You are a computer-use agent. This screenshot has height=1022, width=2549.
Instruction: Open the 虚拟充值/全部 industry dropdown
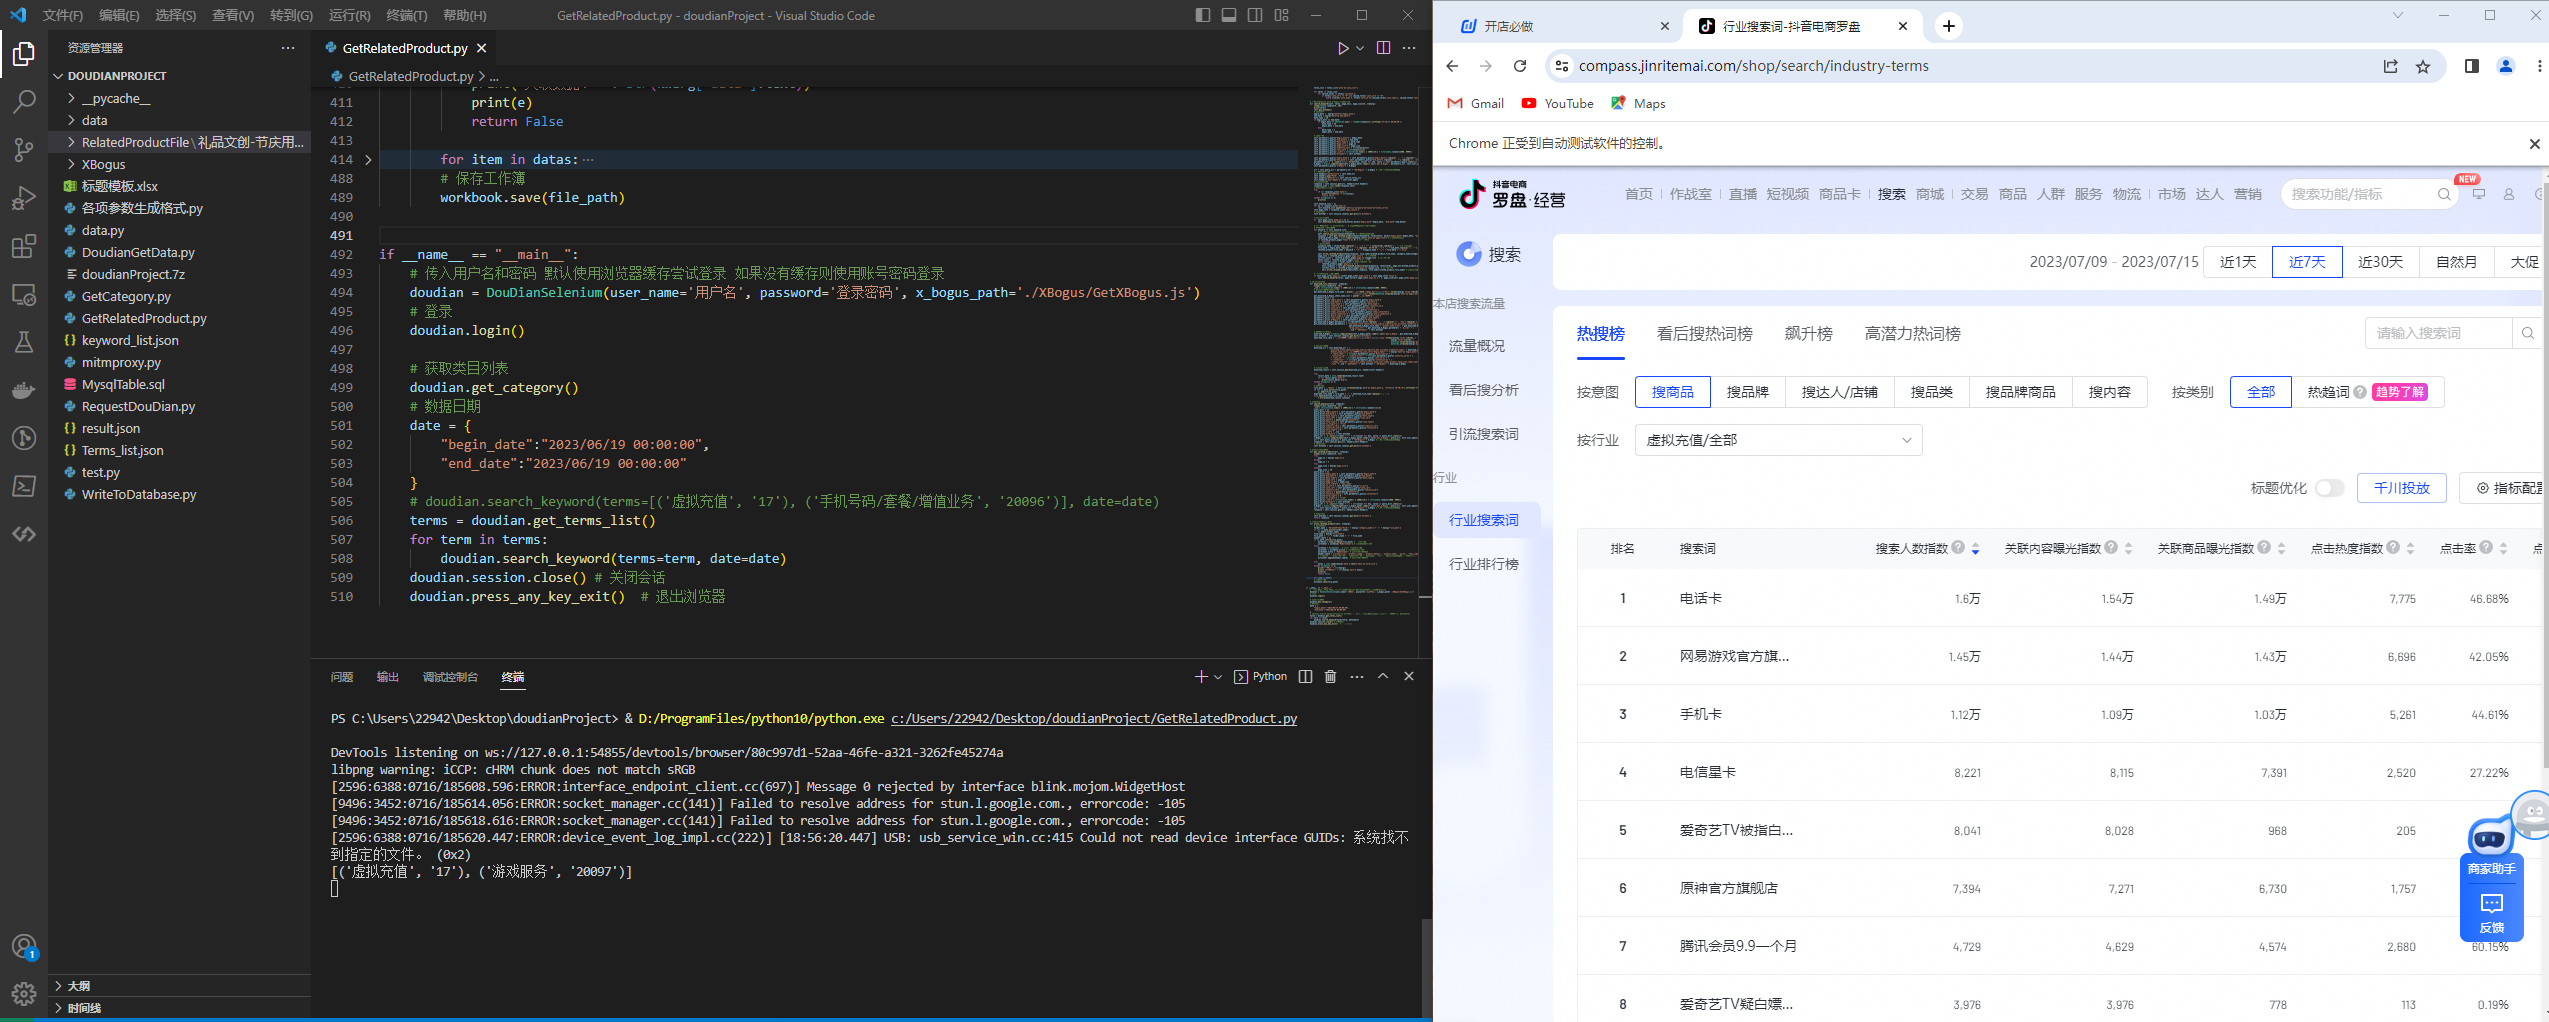(x=1778, y=440)
